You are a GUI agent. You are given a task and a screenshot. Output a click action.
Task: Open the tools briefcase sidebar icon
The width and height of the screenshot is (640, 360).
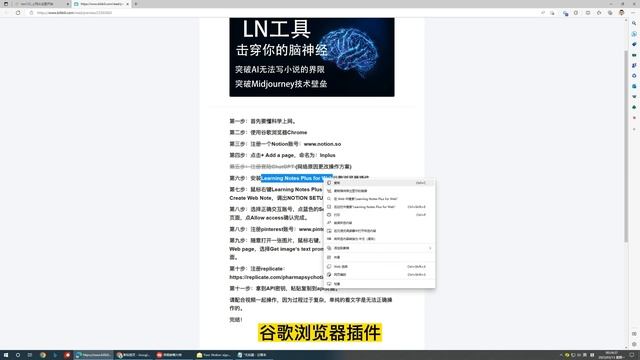pyautogui.click(x=634, y=55)
